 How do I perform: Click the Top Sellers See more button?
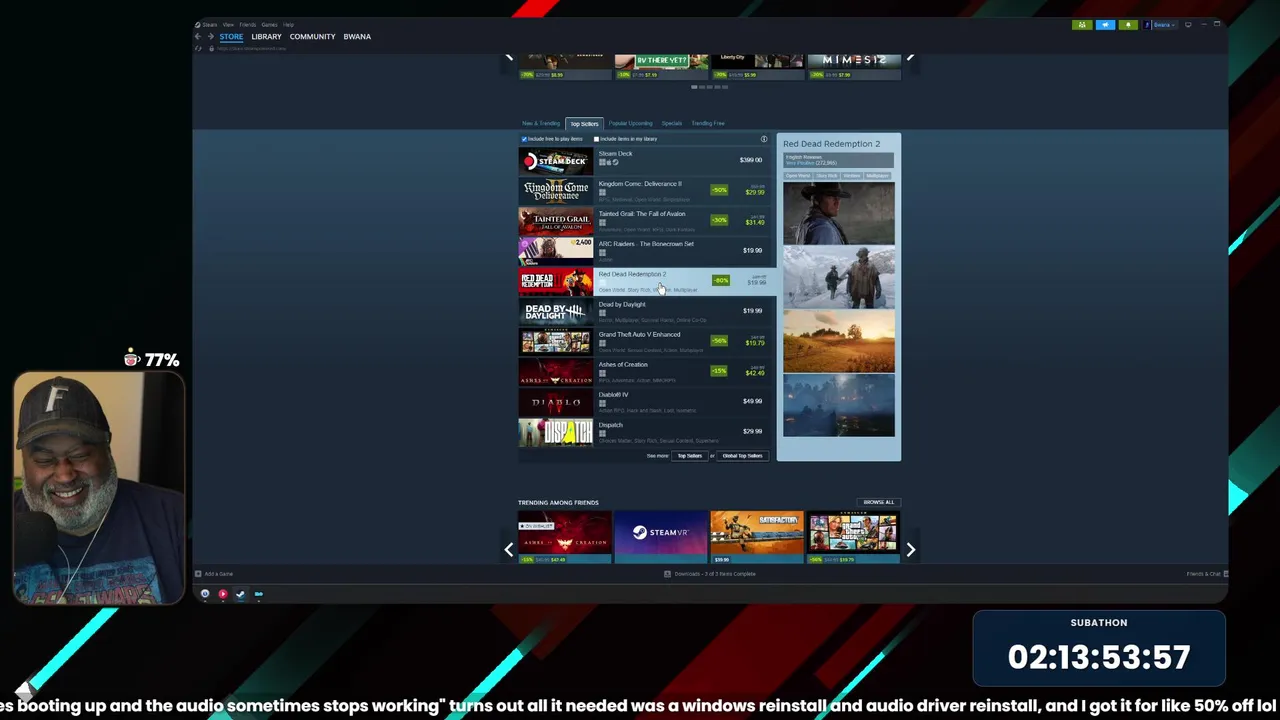(689, 456)
